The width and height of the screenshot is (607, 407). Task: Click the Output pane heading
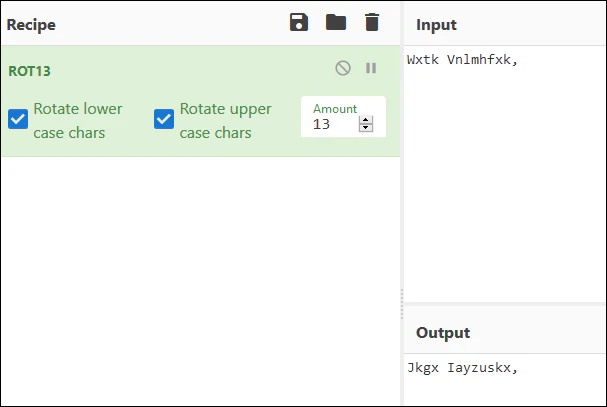443,333
